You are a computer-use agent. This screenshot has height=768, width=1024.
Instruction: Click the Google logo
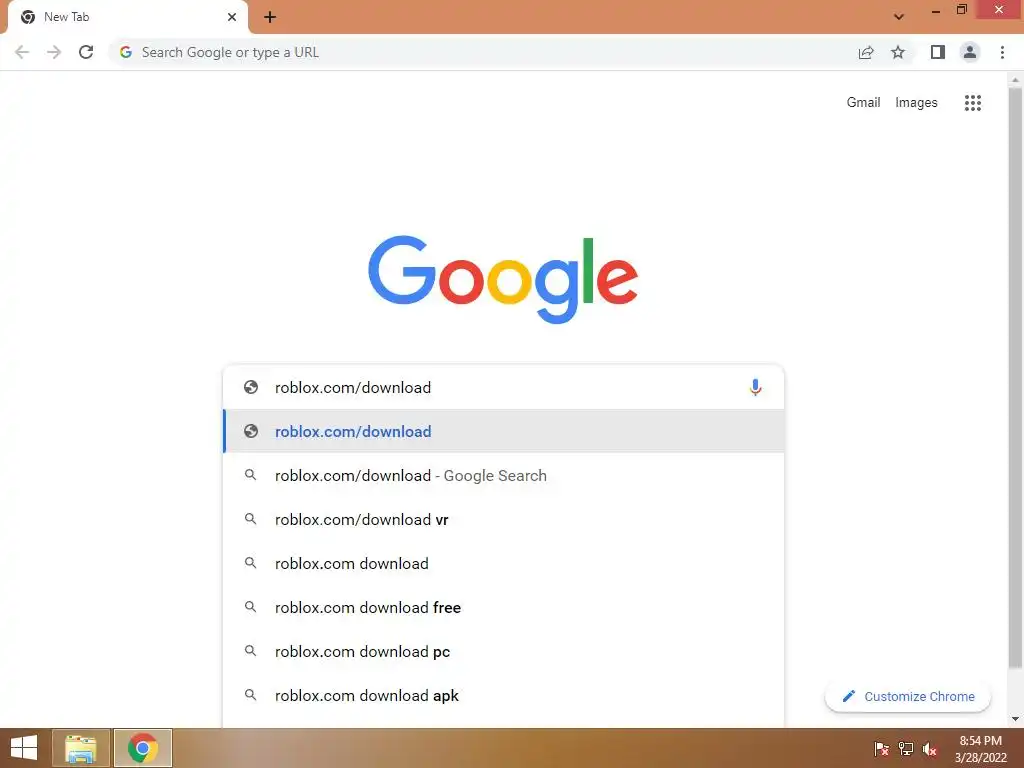(503, 279)
